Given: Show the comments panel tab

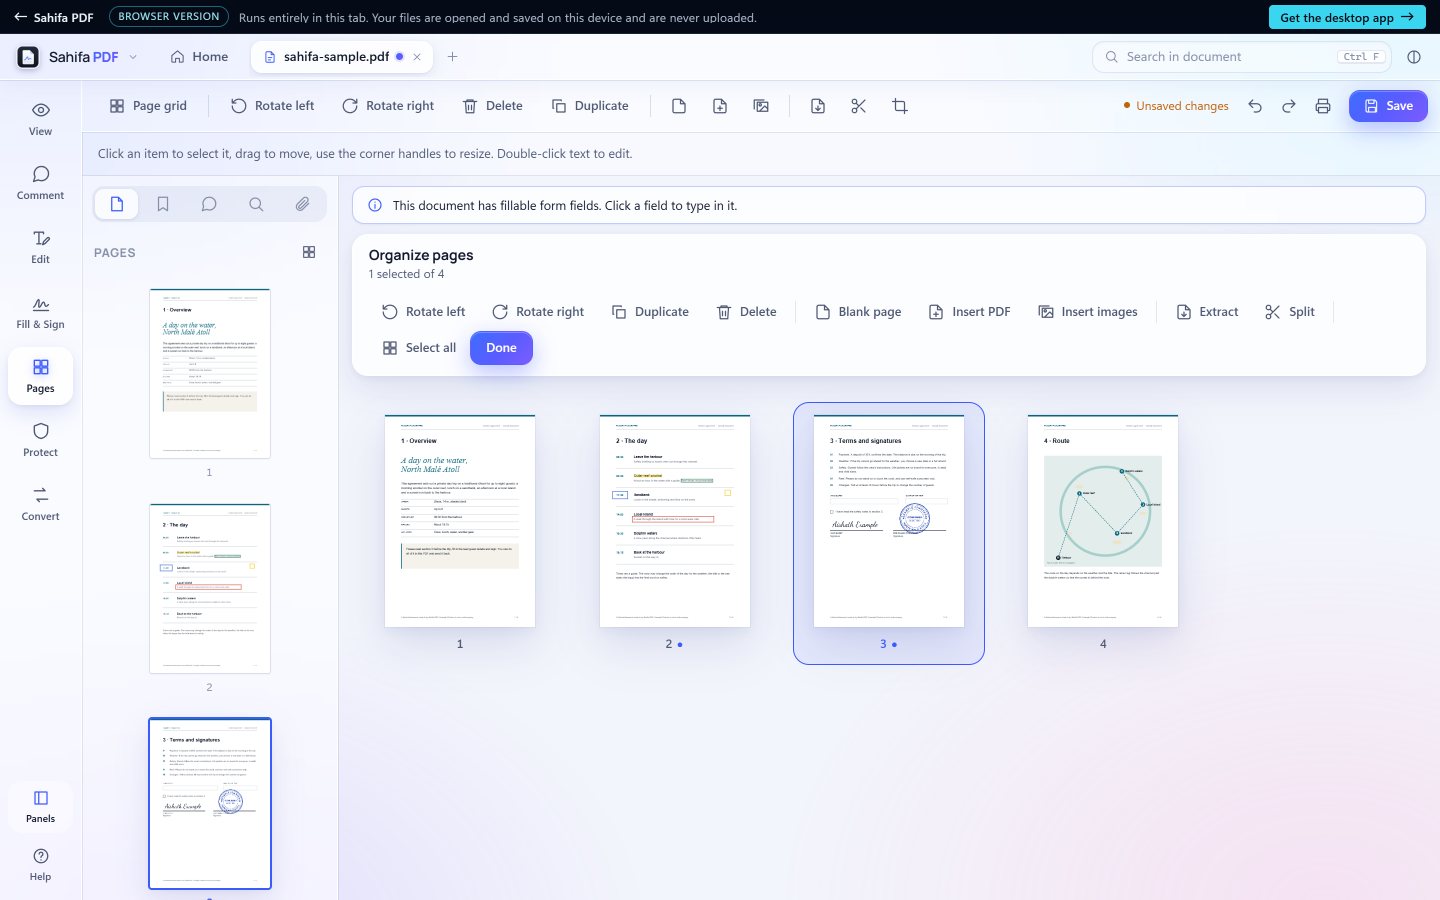Looking at the screenshot, I should (209, 204).
